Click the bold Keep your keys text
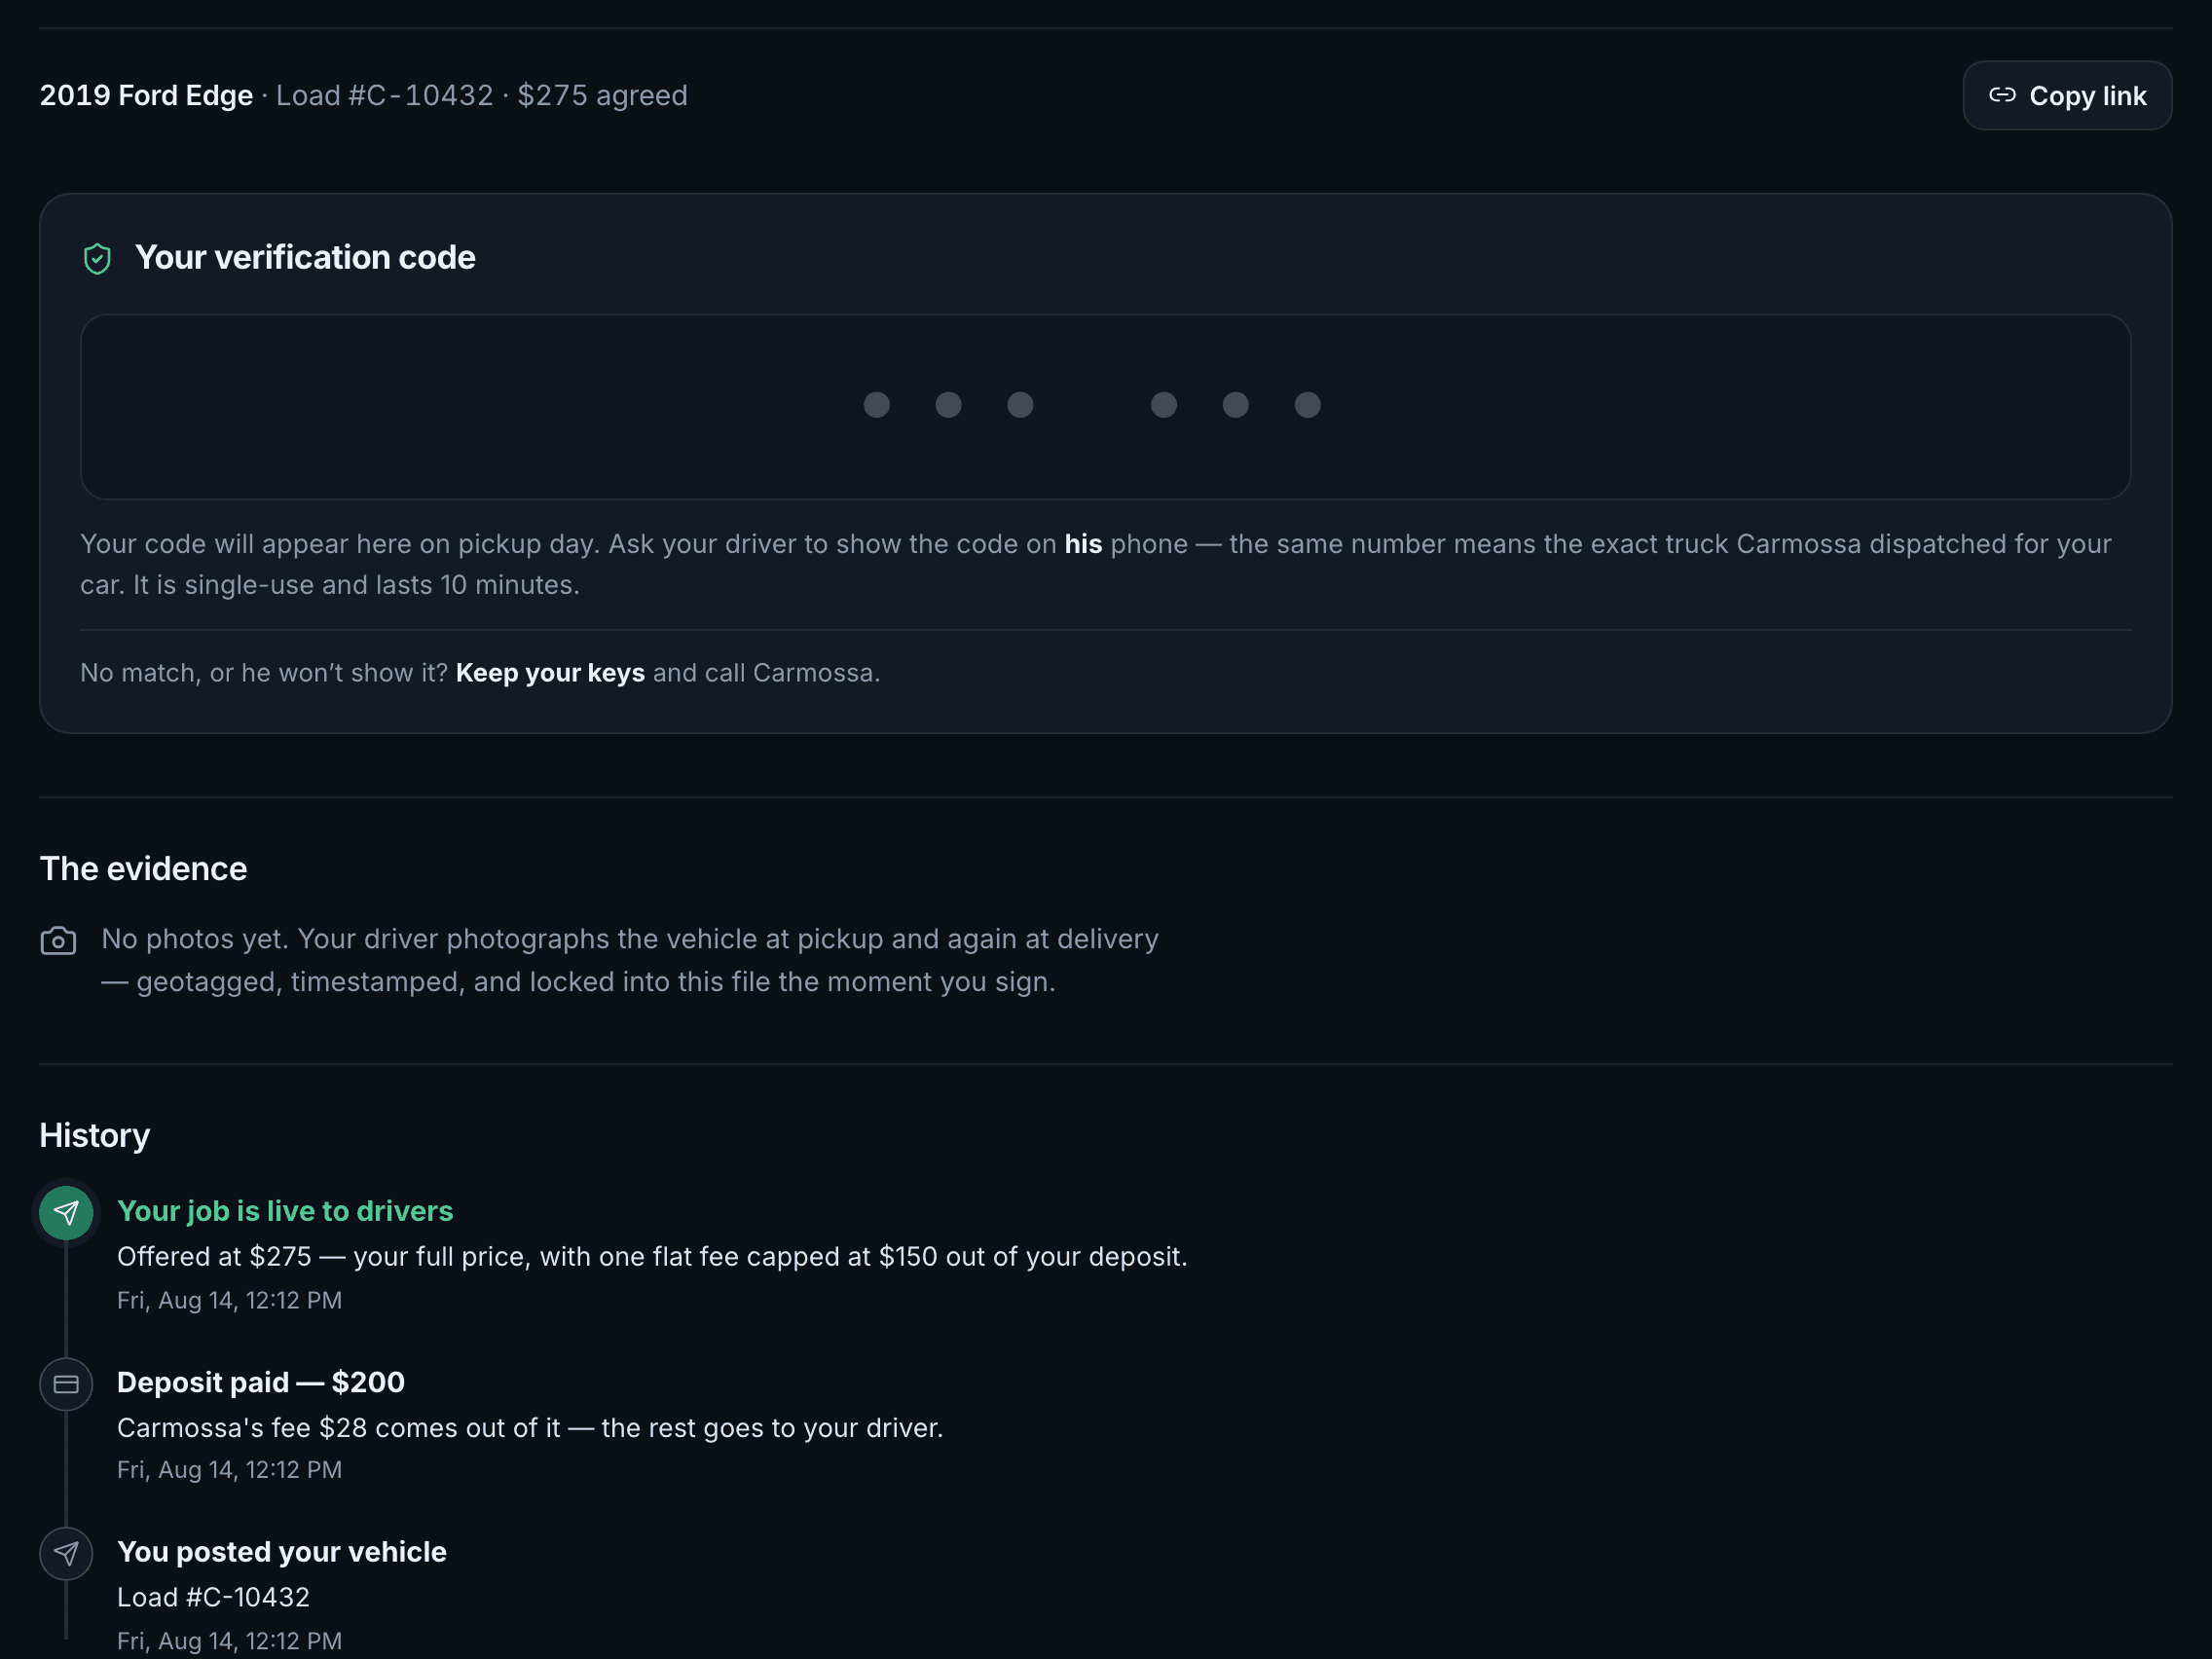The height and width of the screenshot is (1659, 2212). (x=550, y=673)
